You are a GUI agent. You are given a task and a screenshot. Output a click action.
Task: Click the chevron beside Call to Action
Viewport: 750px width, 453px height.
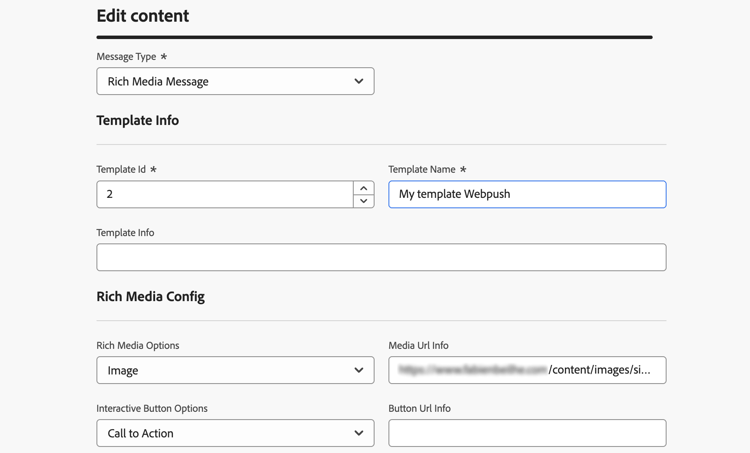pyautogui.click(x=359, y=433)
